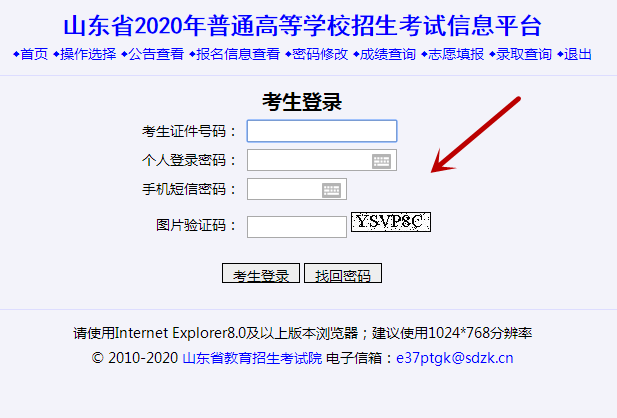Submit with the 考生登录 button
Screen dimensions: 617x418
click(x=261, y=273)
